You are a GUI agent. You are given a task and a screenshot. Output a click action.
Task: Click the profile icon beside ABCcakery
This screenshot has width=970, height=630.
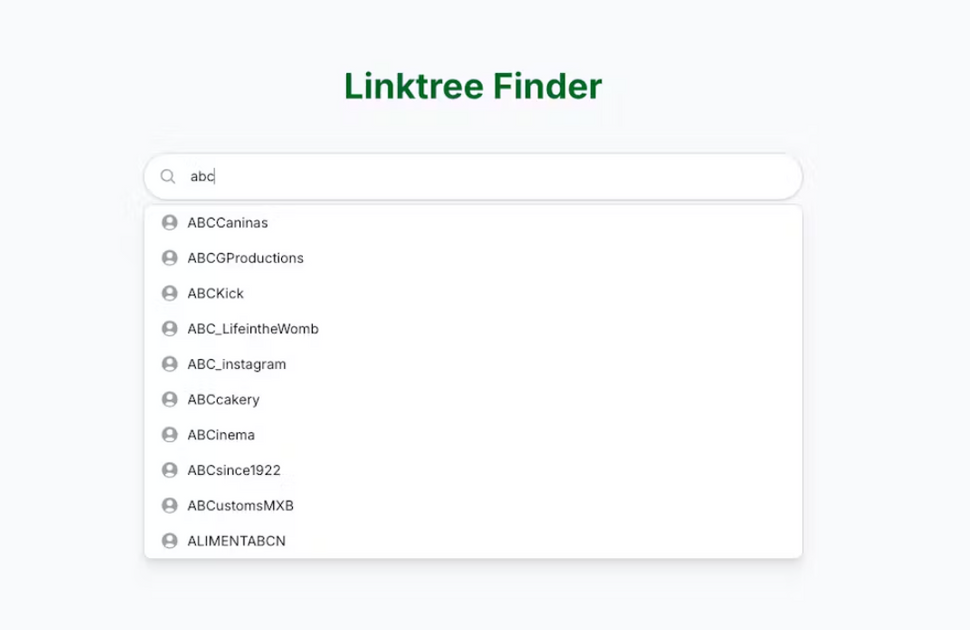[168, 399]
